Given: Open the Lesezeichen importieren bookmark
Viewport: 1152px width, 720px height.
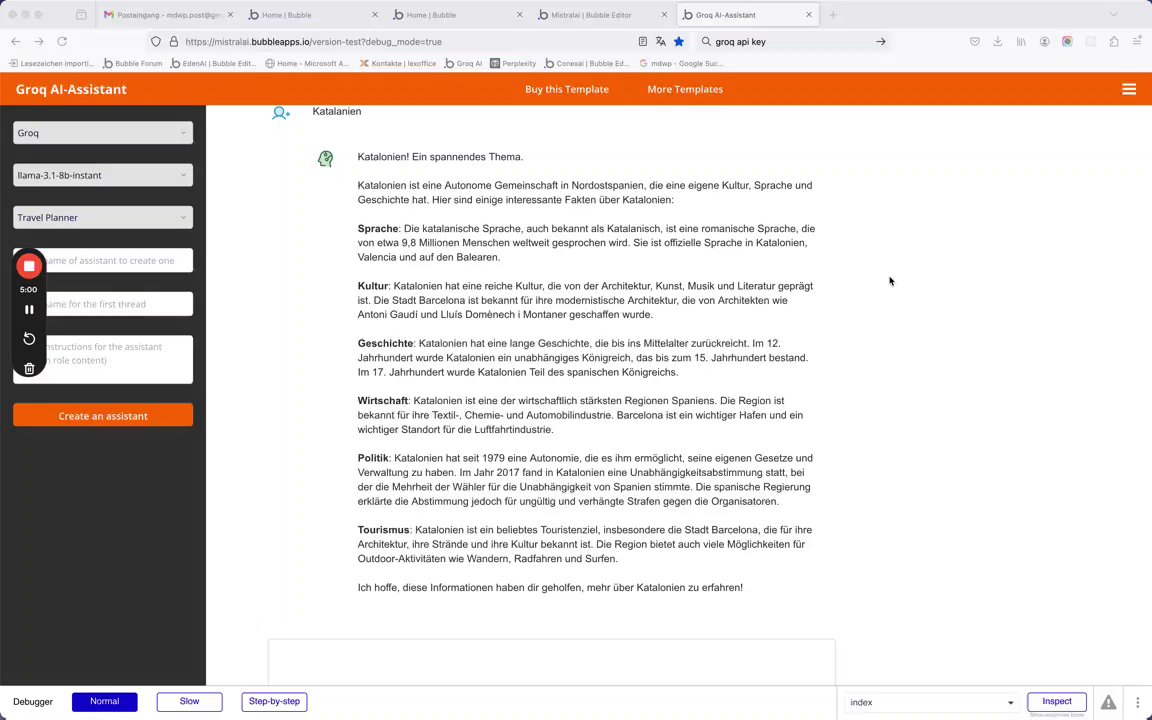Looking at the screenshot, I should (51, 63).
